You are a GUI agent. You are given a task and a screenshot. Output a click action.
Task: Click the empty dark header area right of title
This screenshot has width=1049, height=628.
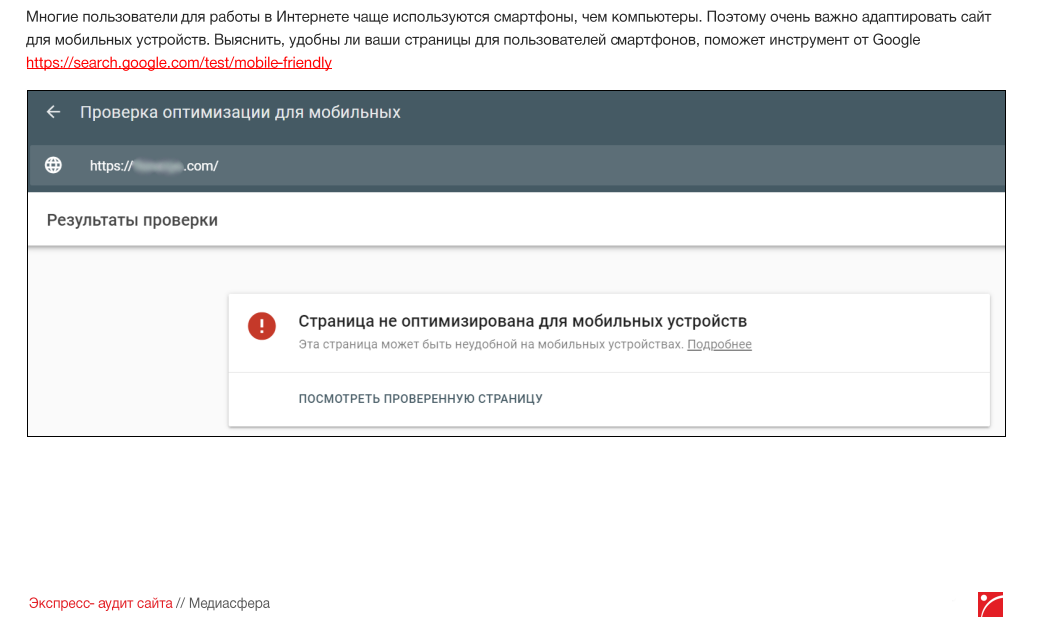700,112
